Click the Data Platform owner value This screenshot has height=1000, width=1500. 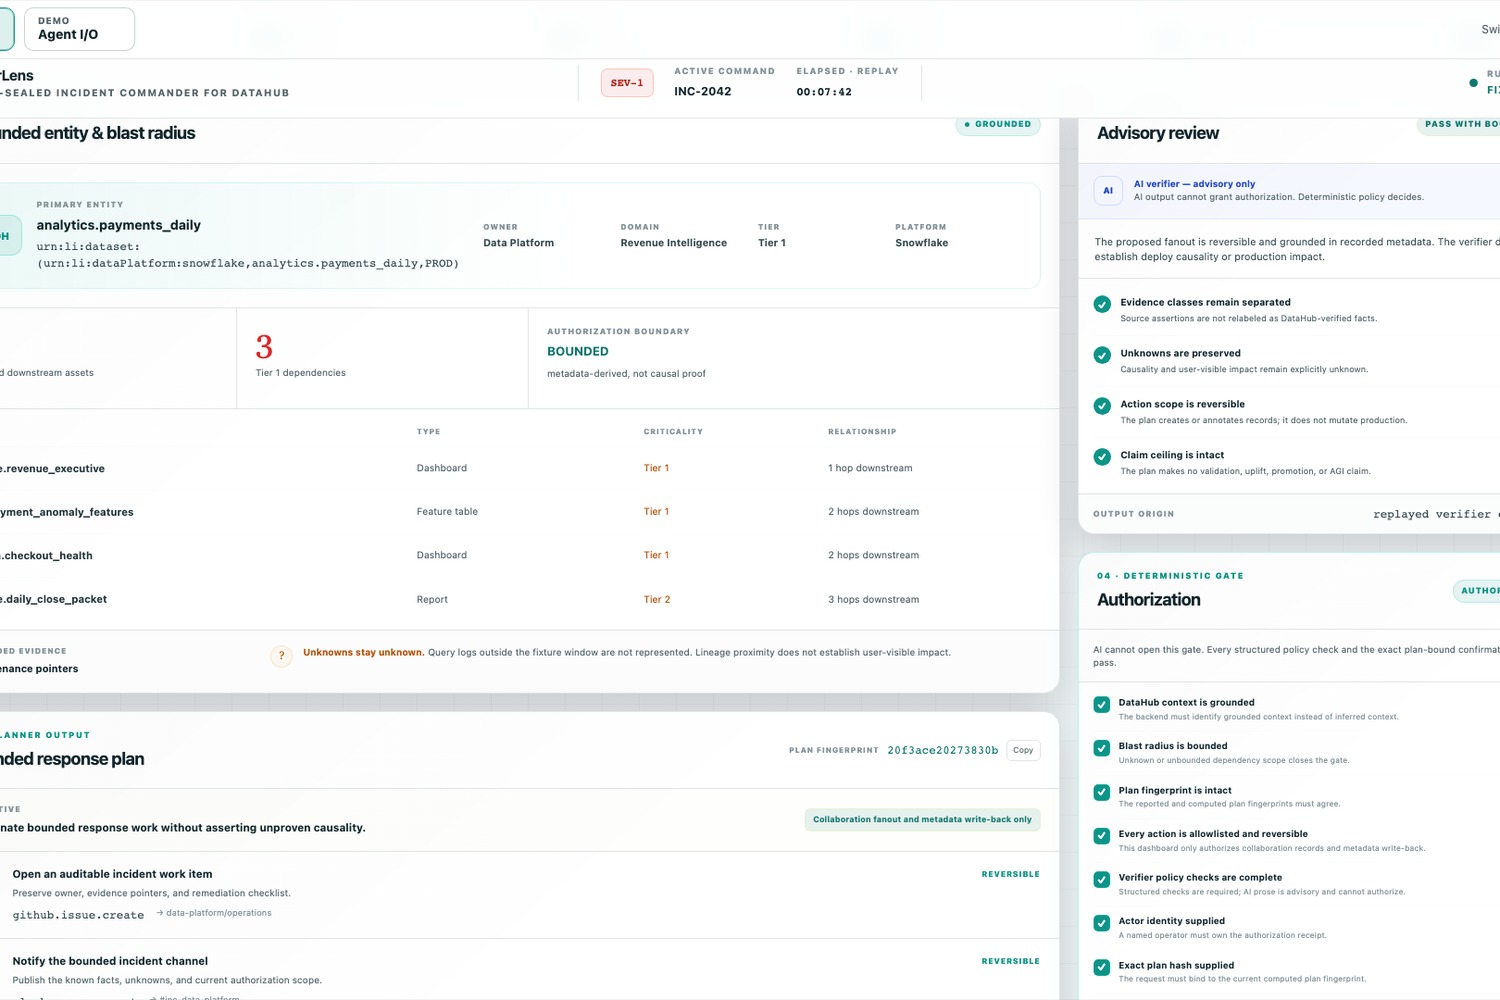tap(518, 243)
